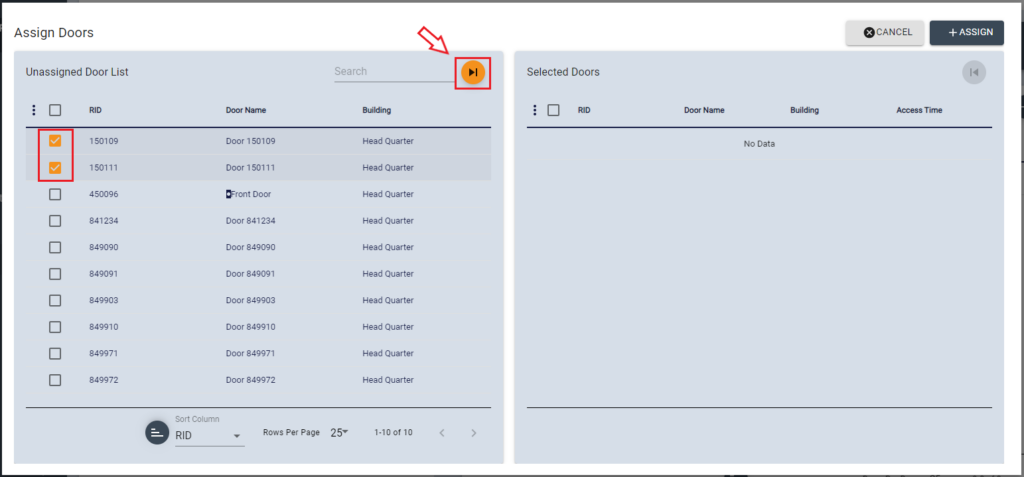
Task: Click the grayed move-back arrow in Selected Doors
Action: [973, 72]
